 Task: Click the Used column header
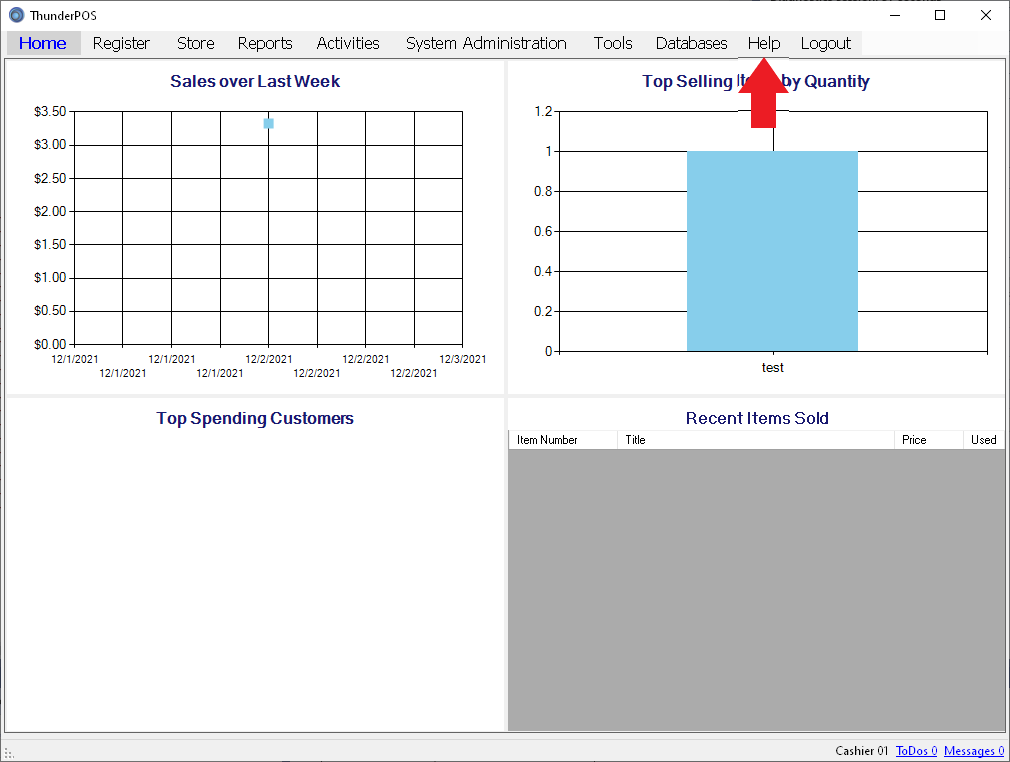(x=983, y=440)
